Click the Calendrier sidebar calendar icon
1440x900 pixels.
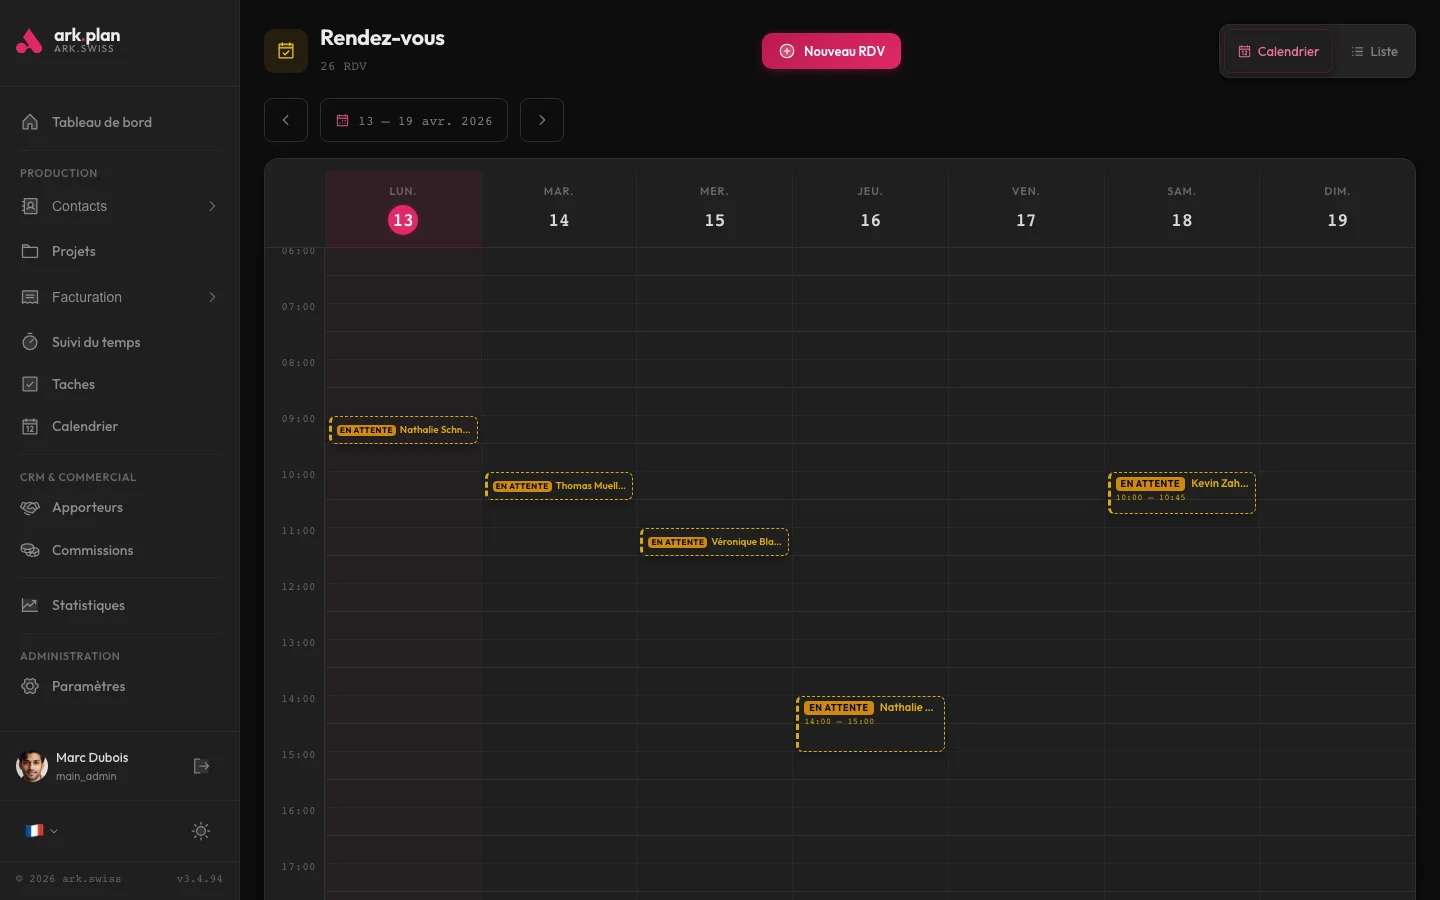coord(30,426)
